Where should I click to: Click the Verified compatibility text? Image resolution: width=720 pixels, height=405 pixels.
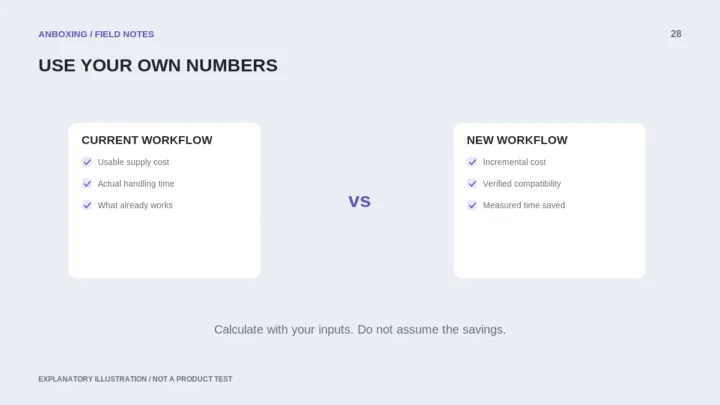pyautogui.click(x=522, y=184)
